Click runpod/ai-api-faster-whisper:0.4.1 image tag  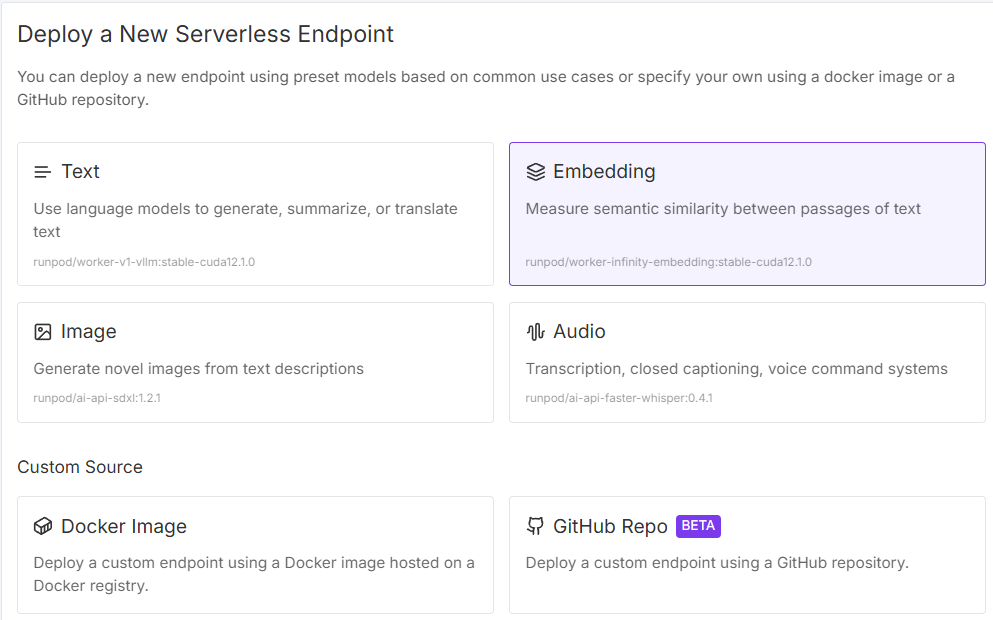pos(619,398)
